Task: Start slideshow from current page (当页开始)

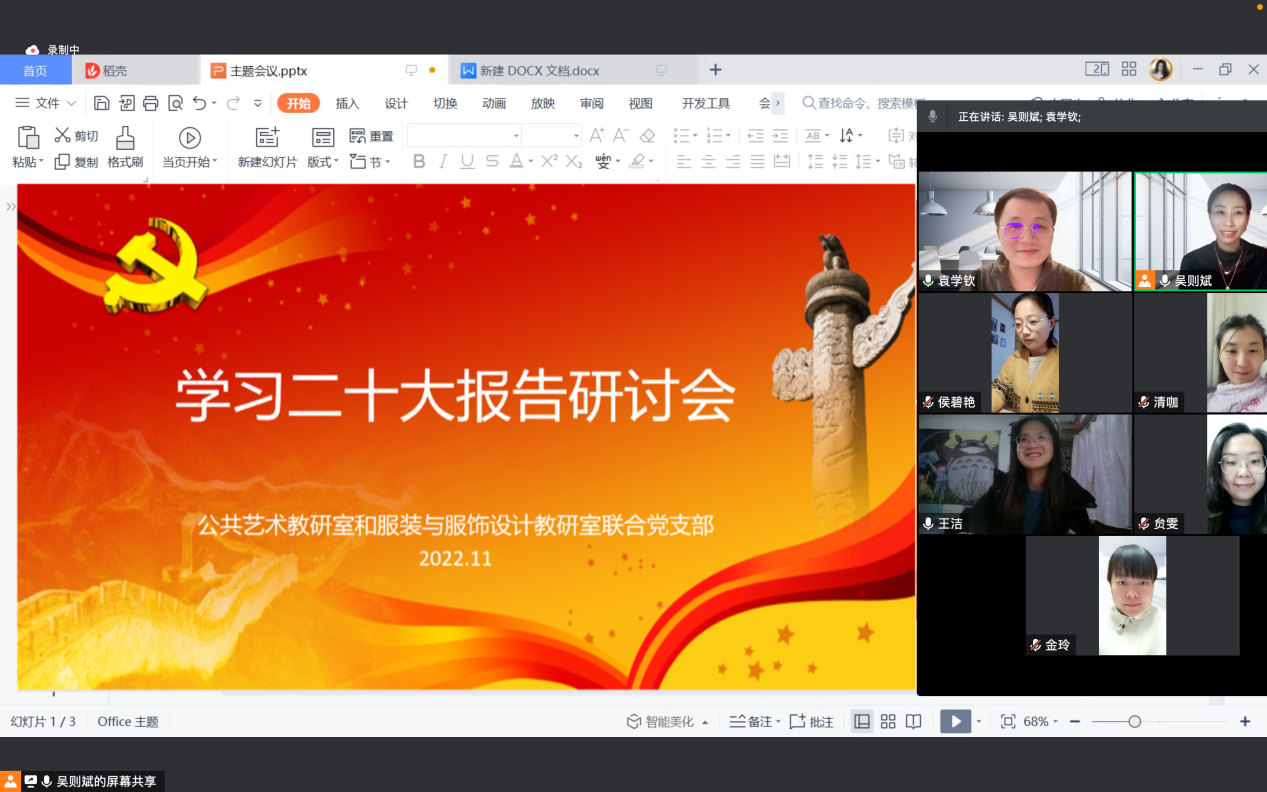Action: click(189, 148)
